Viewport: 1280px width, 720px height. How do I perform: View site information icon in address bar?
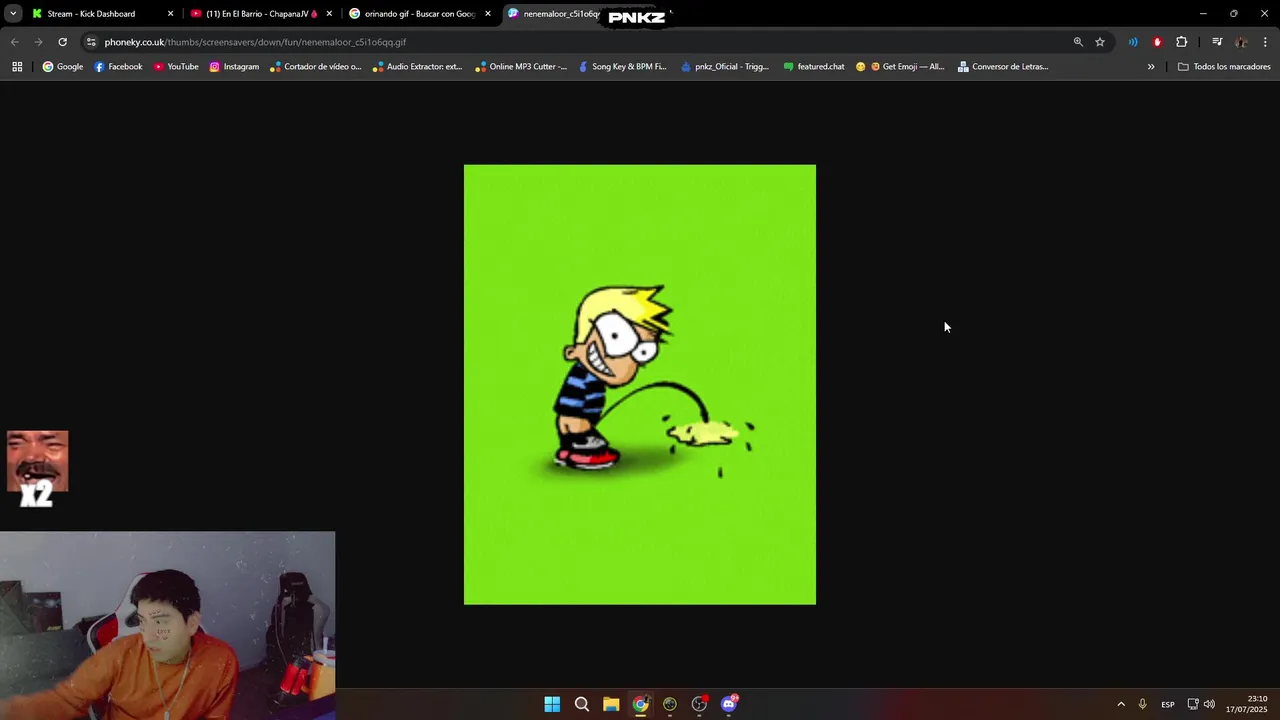point(91,42)
